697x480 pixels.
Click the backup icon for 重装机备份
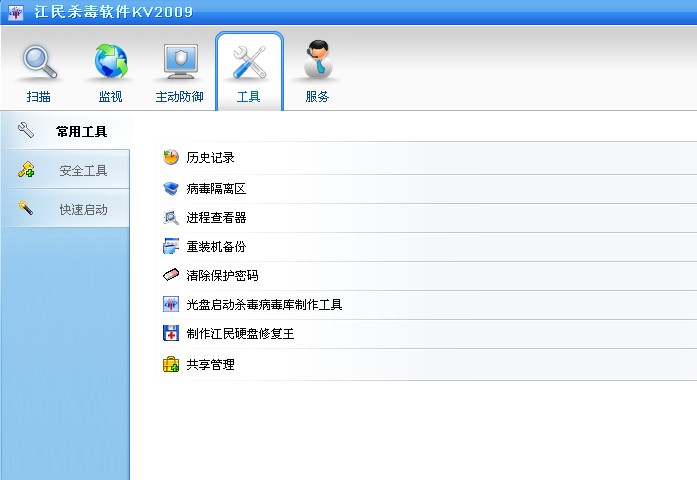[171, 246]
